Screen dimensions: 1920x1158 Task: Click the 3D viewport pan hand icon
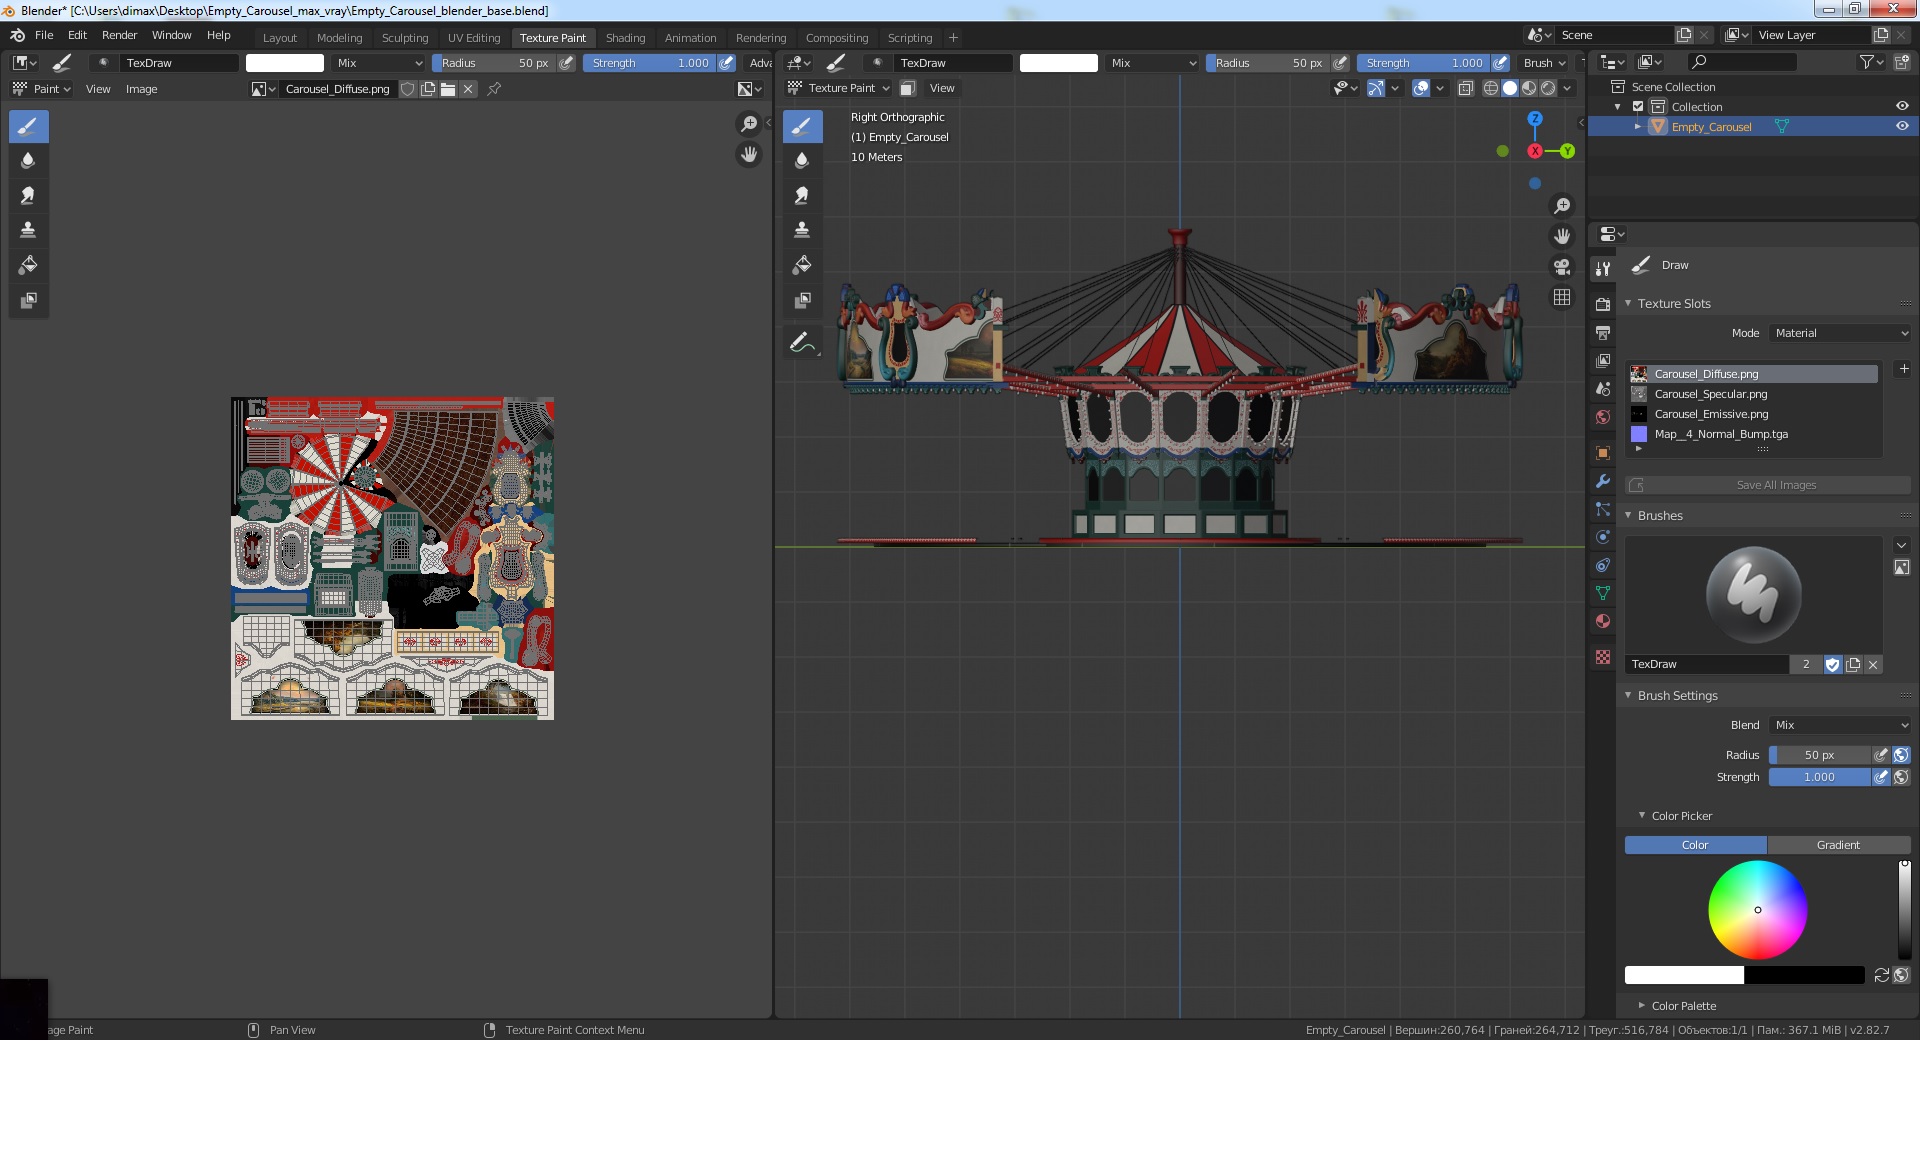pyautogui.click(x=1562, y=236)
